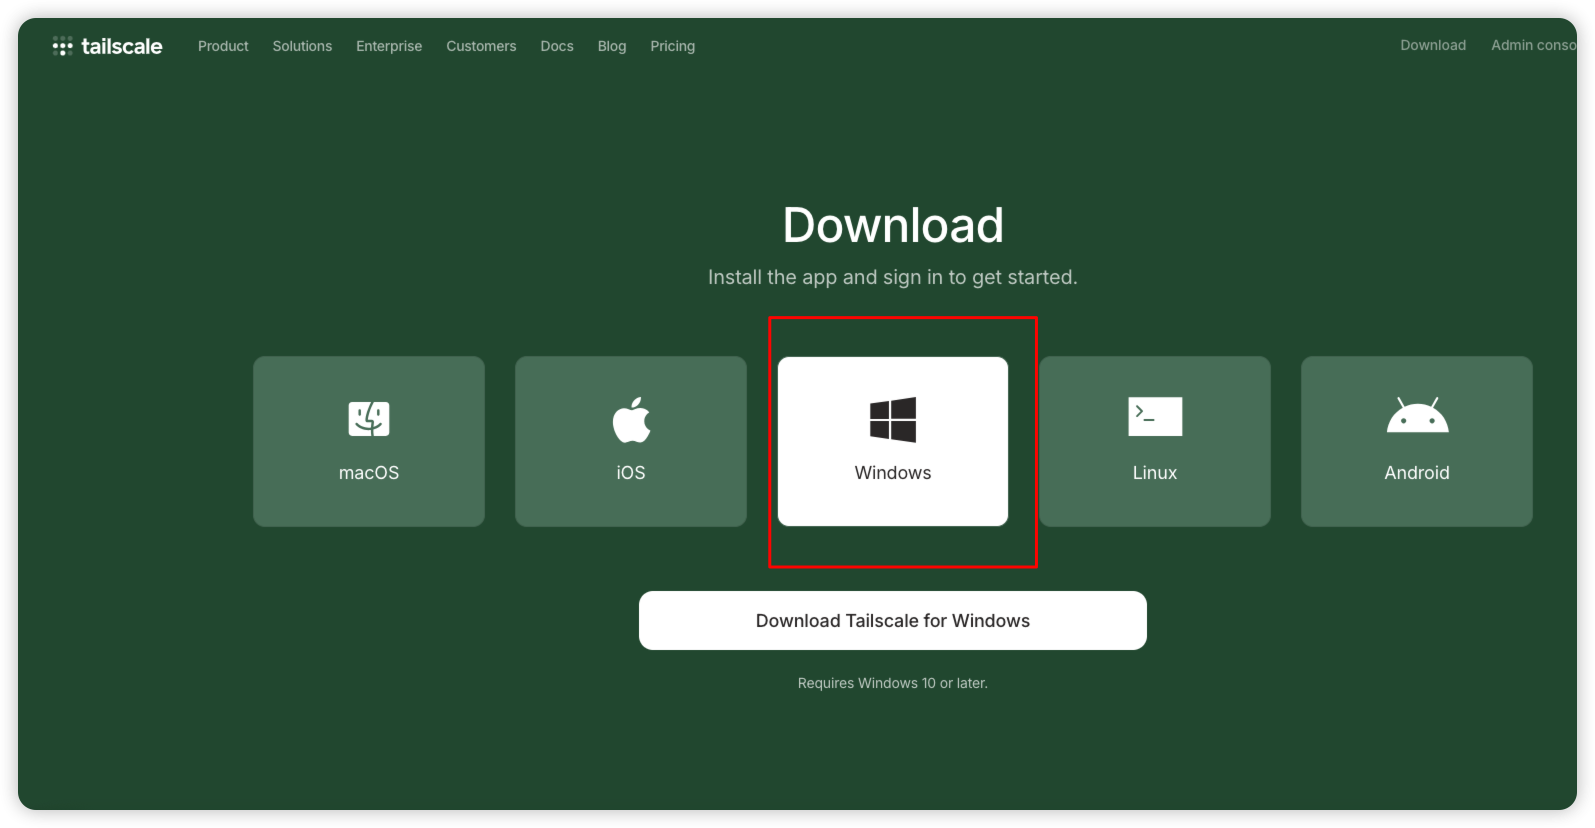Click the 'Install the app and sign in' subtitle
The height and width of the screenshot is (828, 1595).
point(893,277)
